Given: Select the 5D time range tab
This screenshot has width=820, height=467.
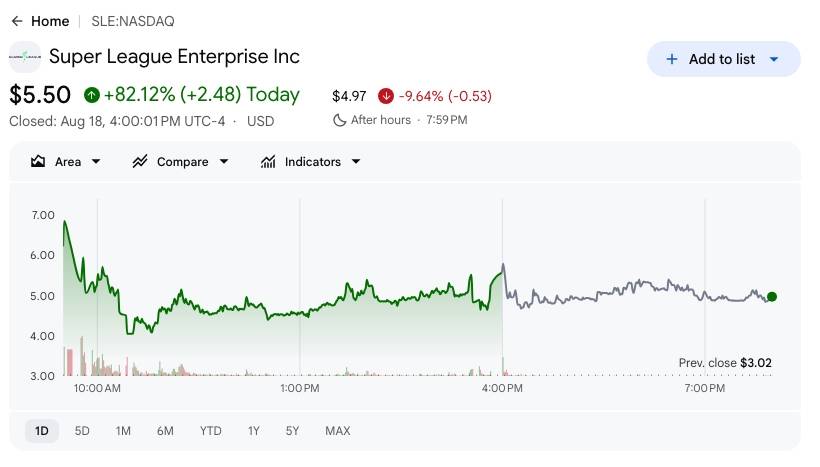Looking at the screenshot, I should (x=82, y=431).
